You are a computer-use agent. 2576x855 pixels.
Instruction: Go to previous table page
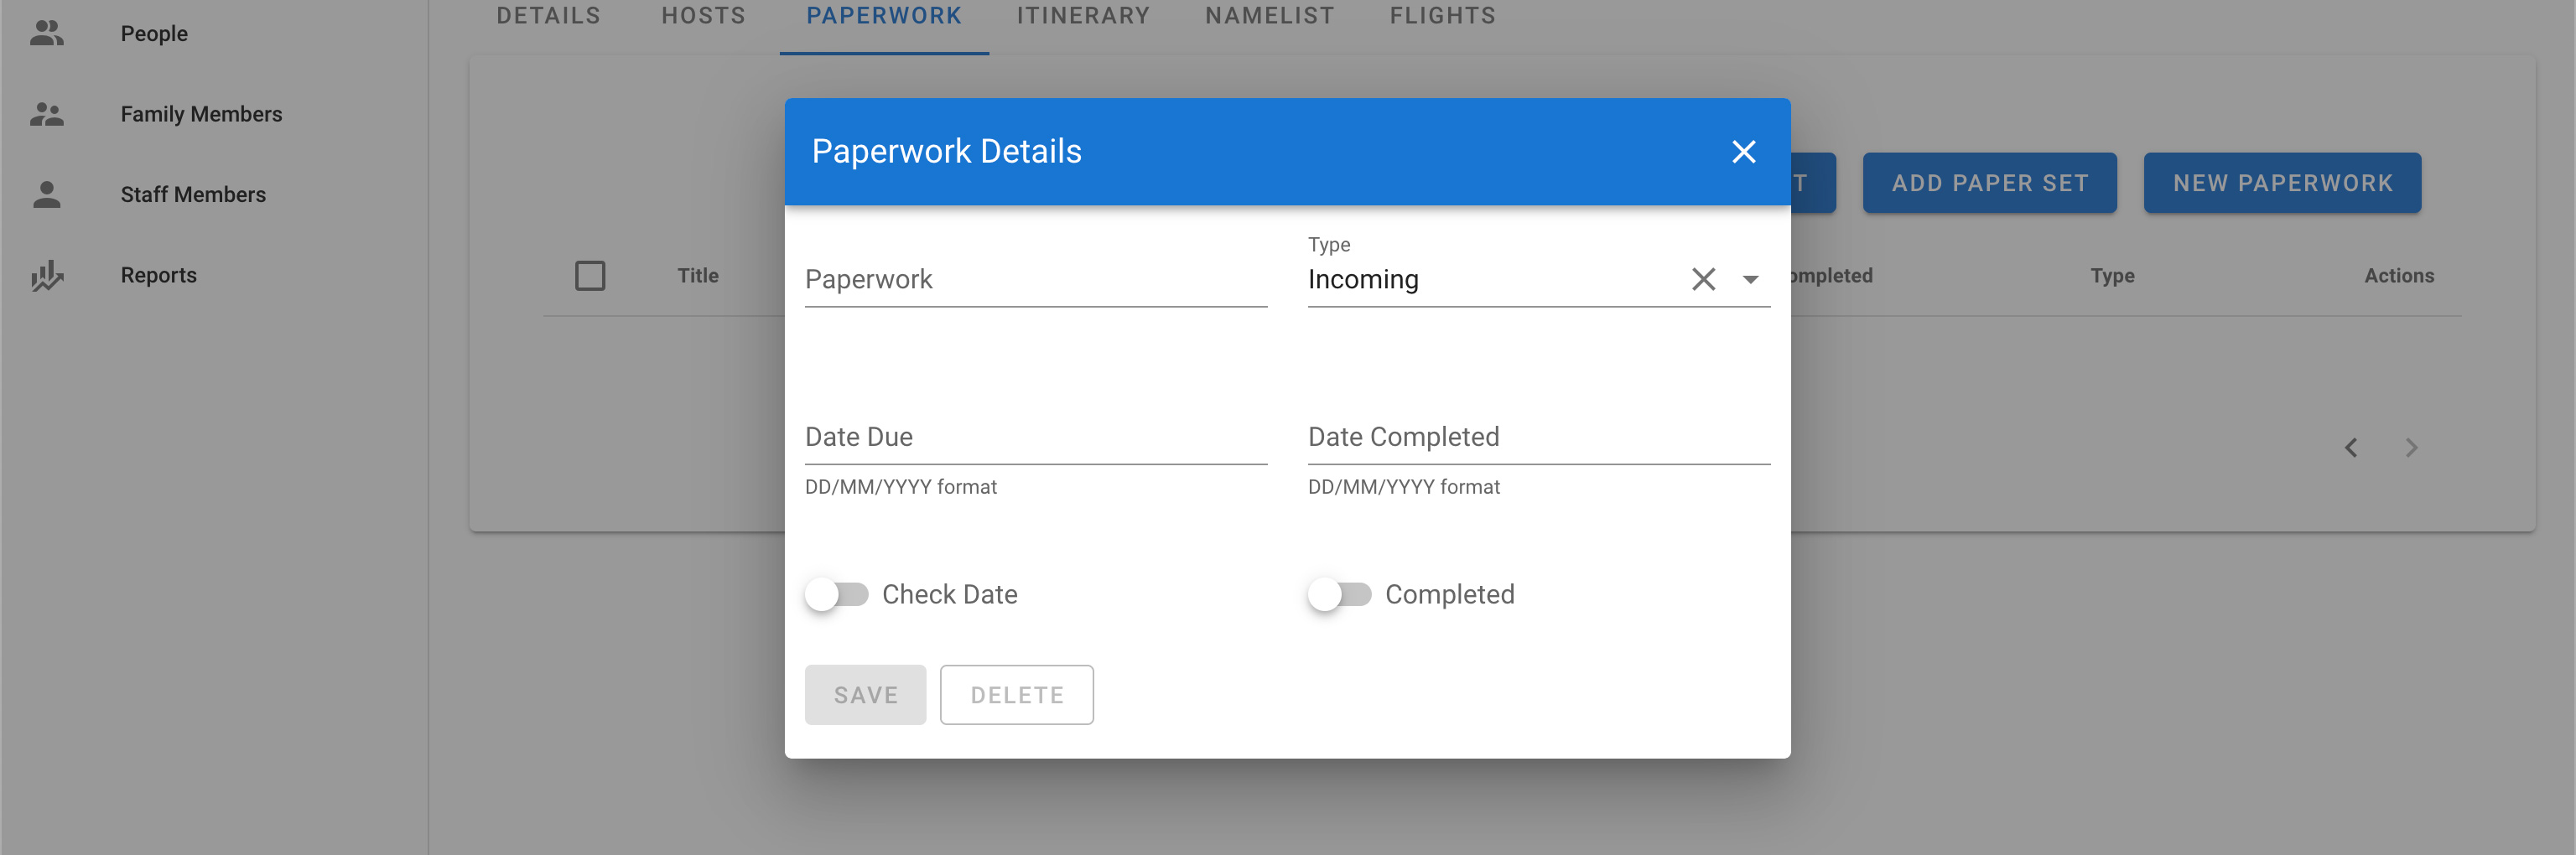(x=2351, y=447)
